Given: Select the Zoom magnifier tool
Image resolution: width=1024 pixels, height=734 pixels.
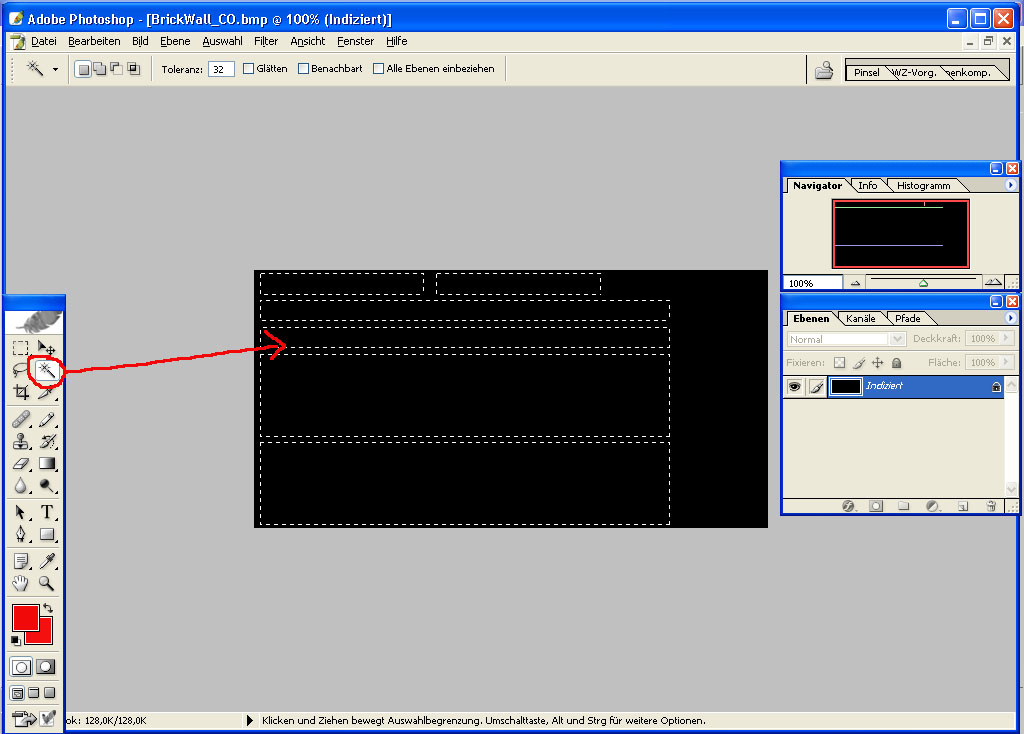Looking at the screenshot, I should [x=46, y=583].
